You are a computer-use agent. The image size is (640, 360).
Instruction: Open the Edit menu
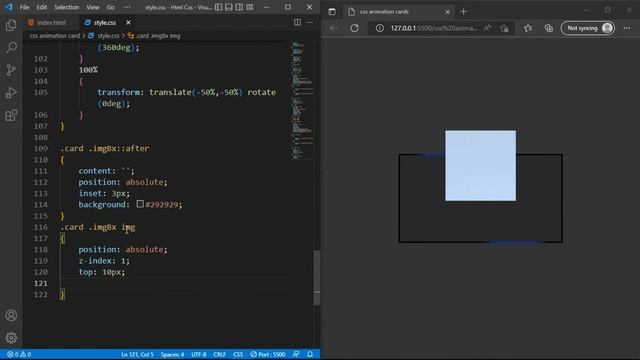tap(41, 7)
